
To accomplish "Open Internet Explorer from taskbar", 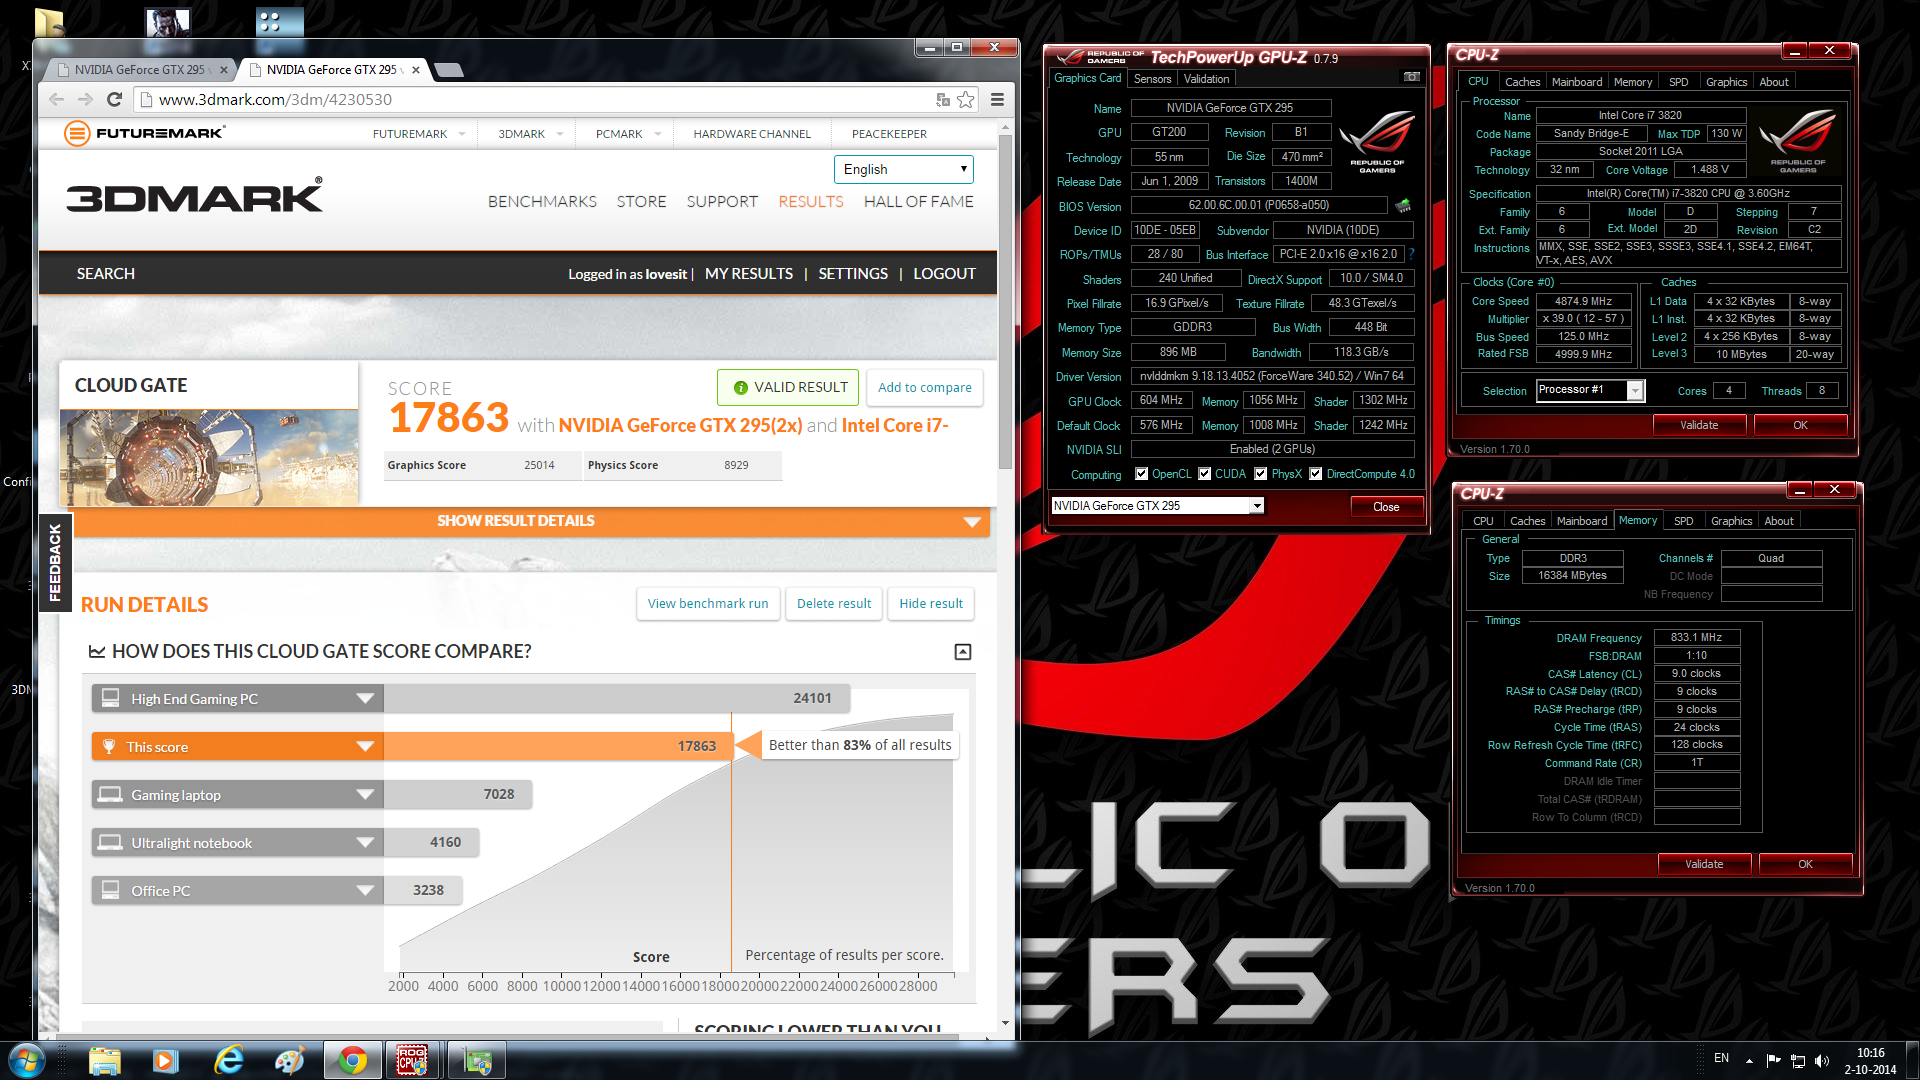I will 228,1061.
